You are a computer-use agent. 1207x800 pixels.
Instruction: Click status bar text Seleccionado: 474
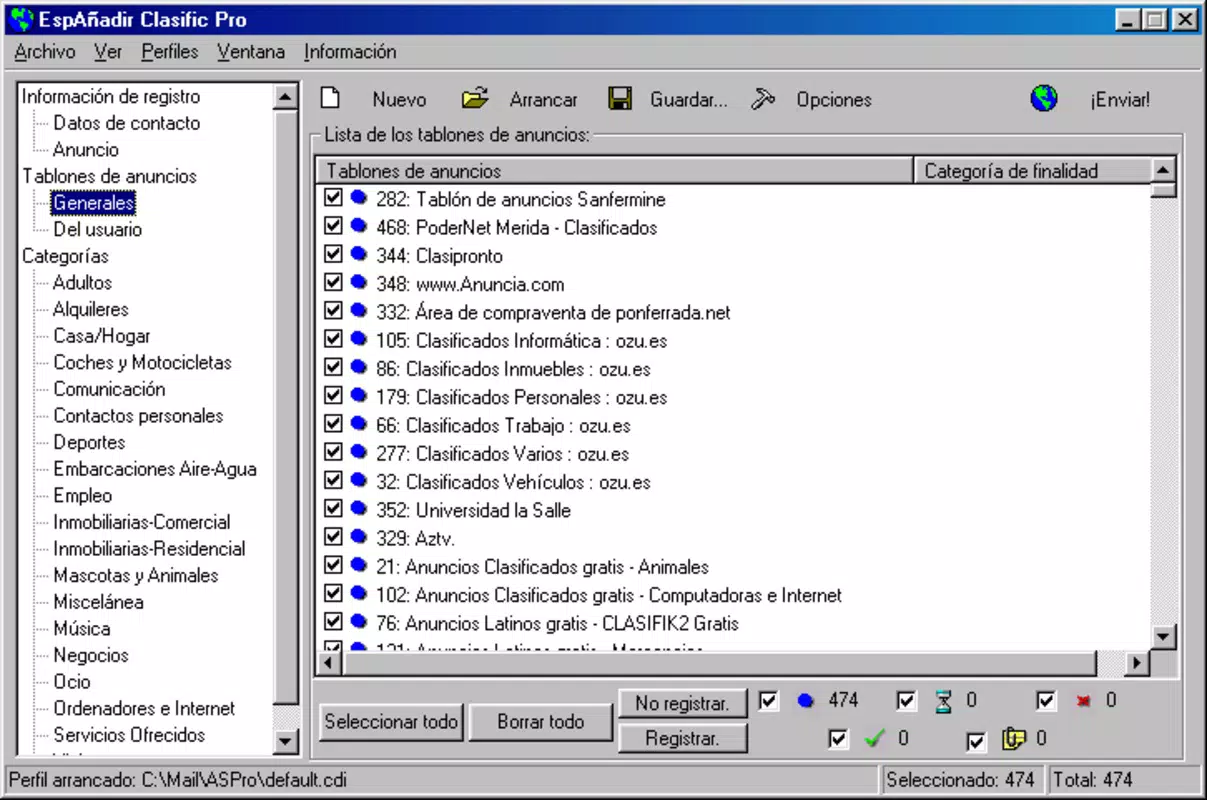coord(960,780)
